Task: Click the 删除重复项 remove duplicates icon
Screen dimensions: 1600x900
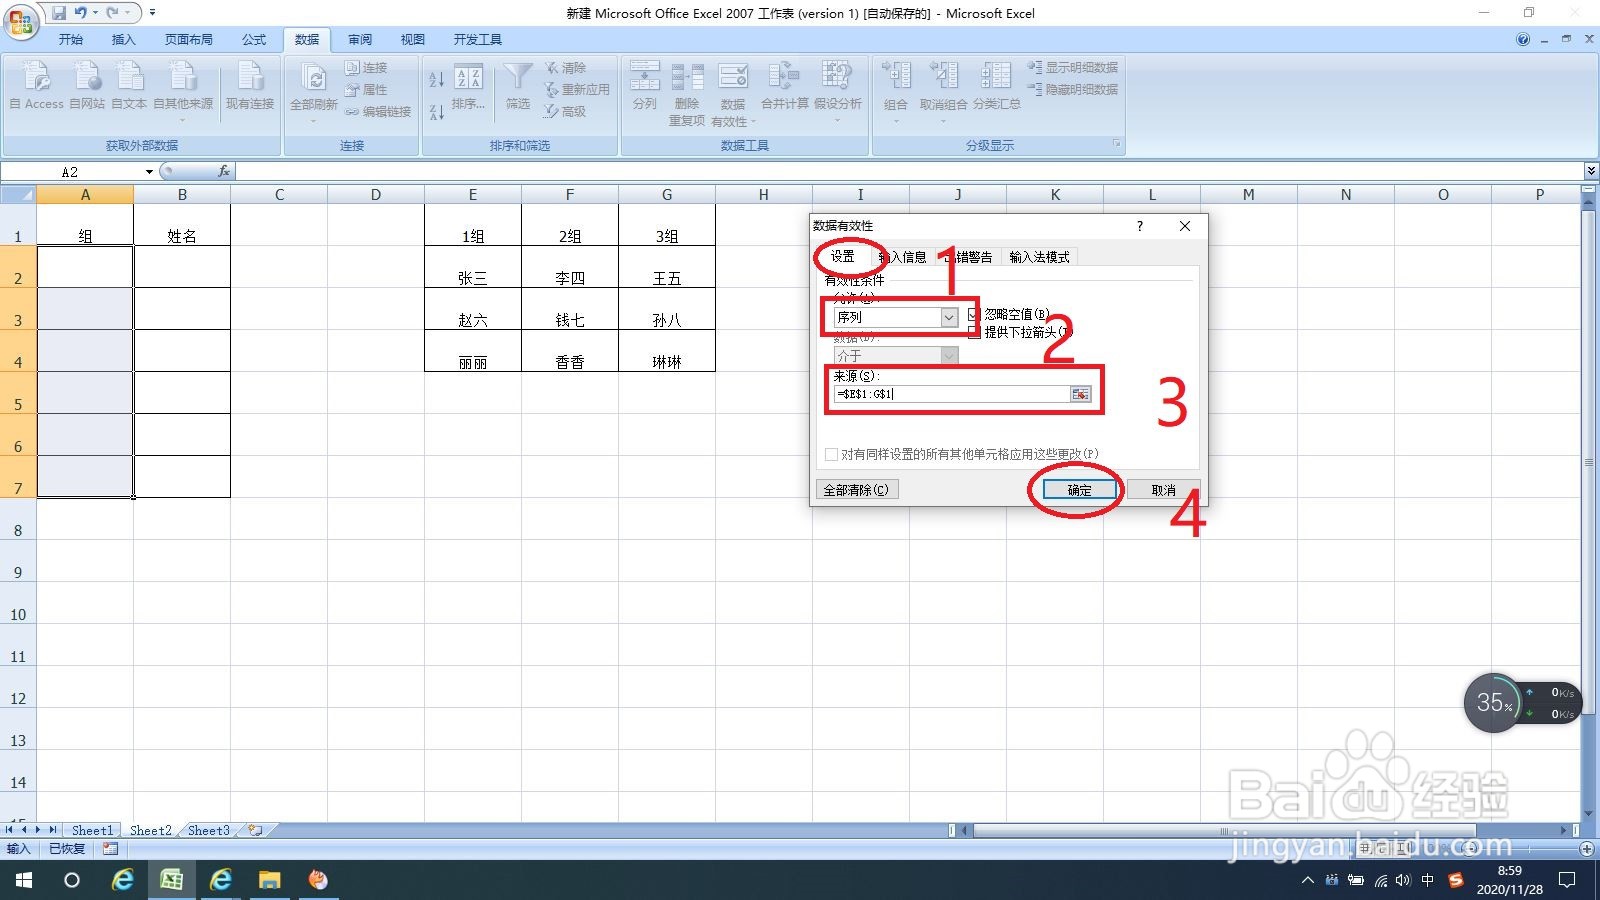Action: click(x=687, y=92)
